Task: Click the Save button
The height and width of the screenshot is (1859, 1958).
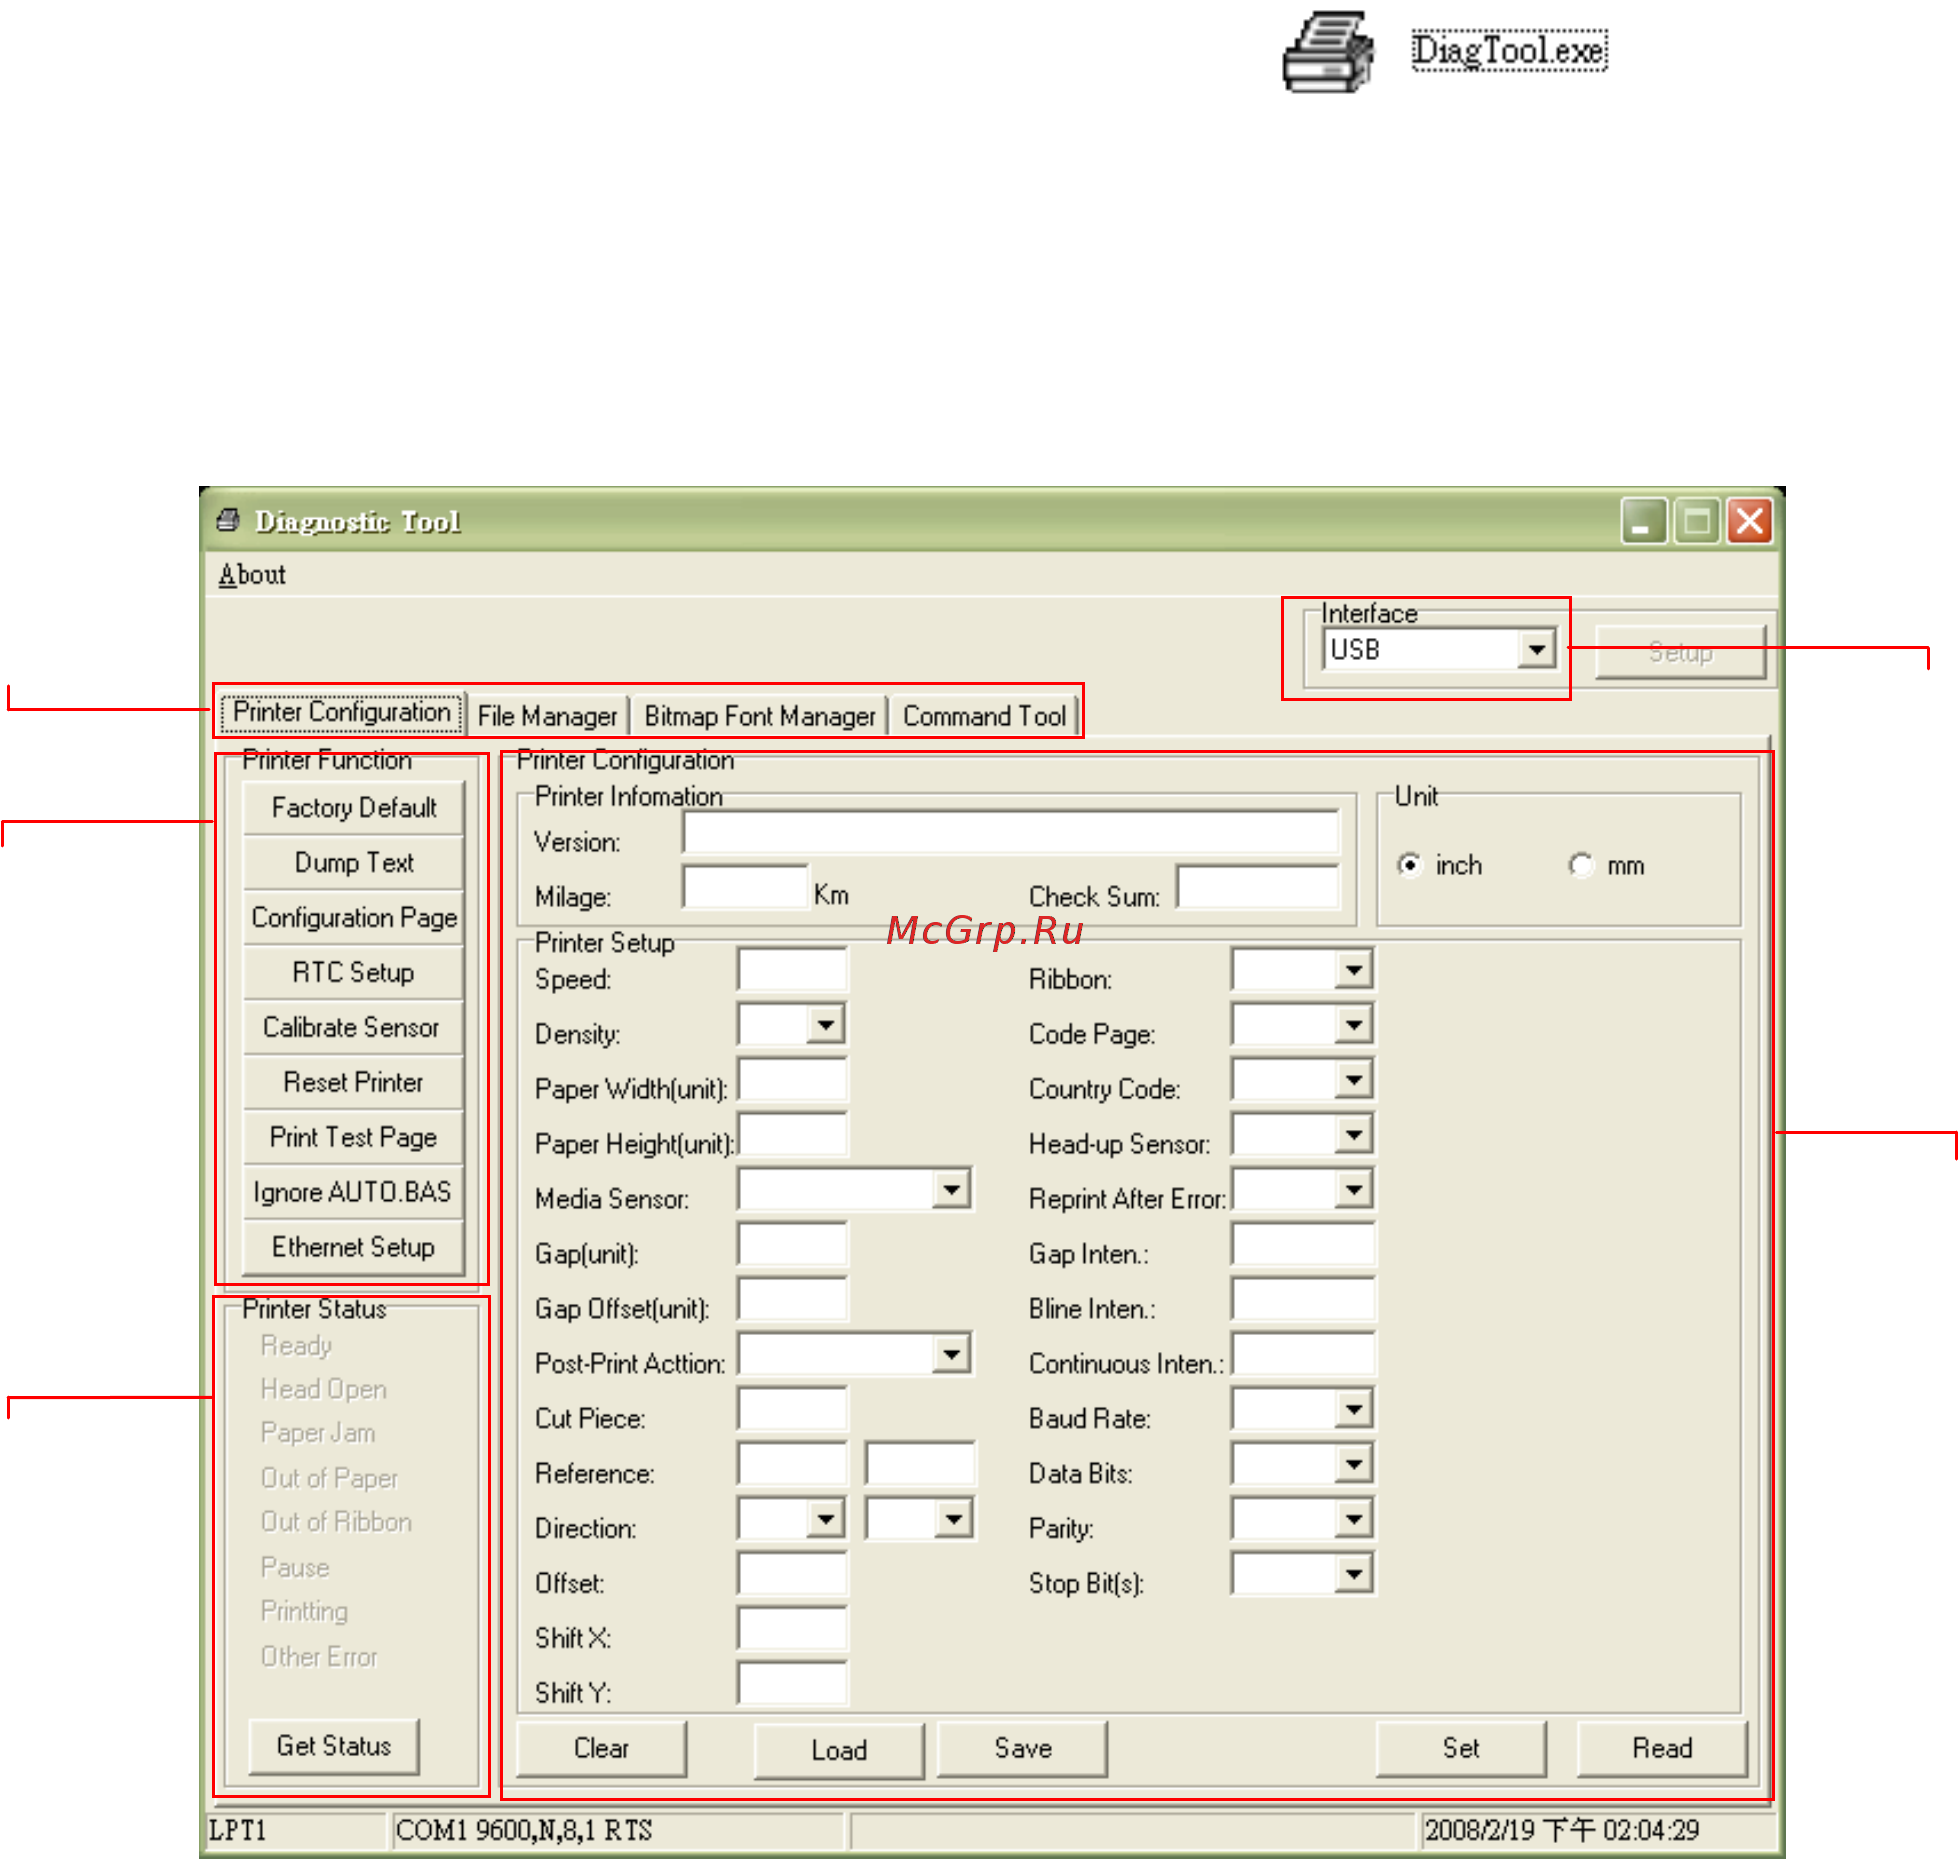Action: [1023, 1748]
